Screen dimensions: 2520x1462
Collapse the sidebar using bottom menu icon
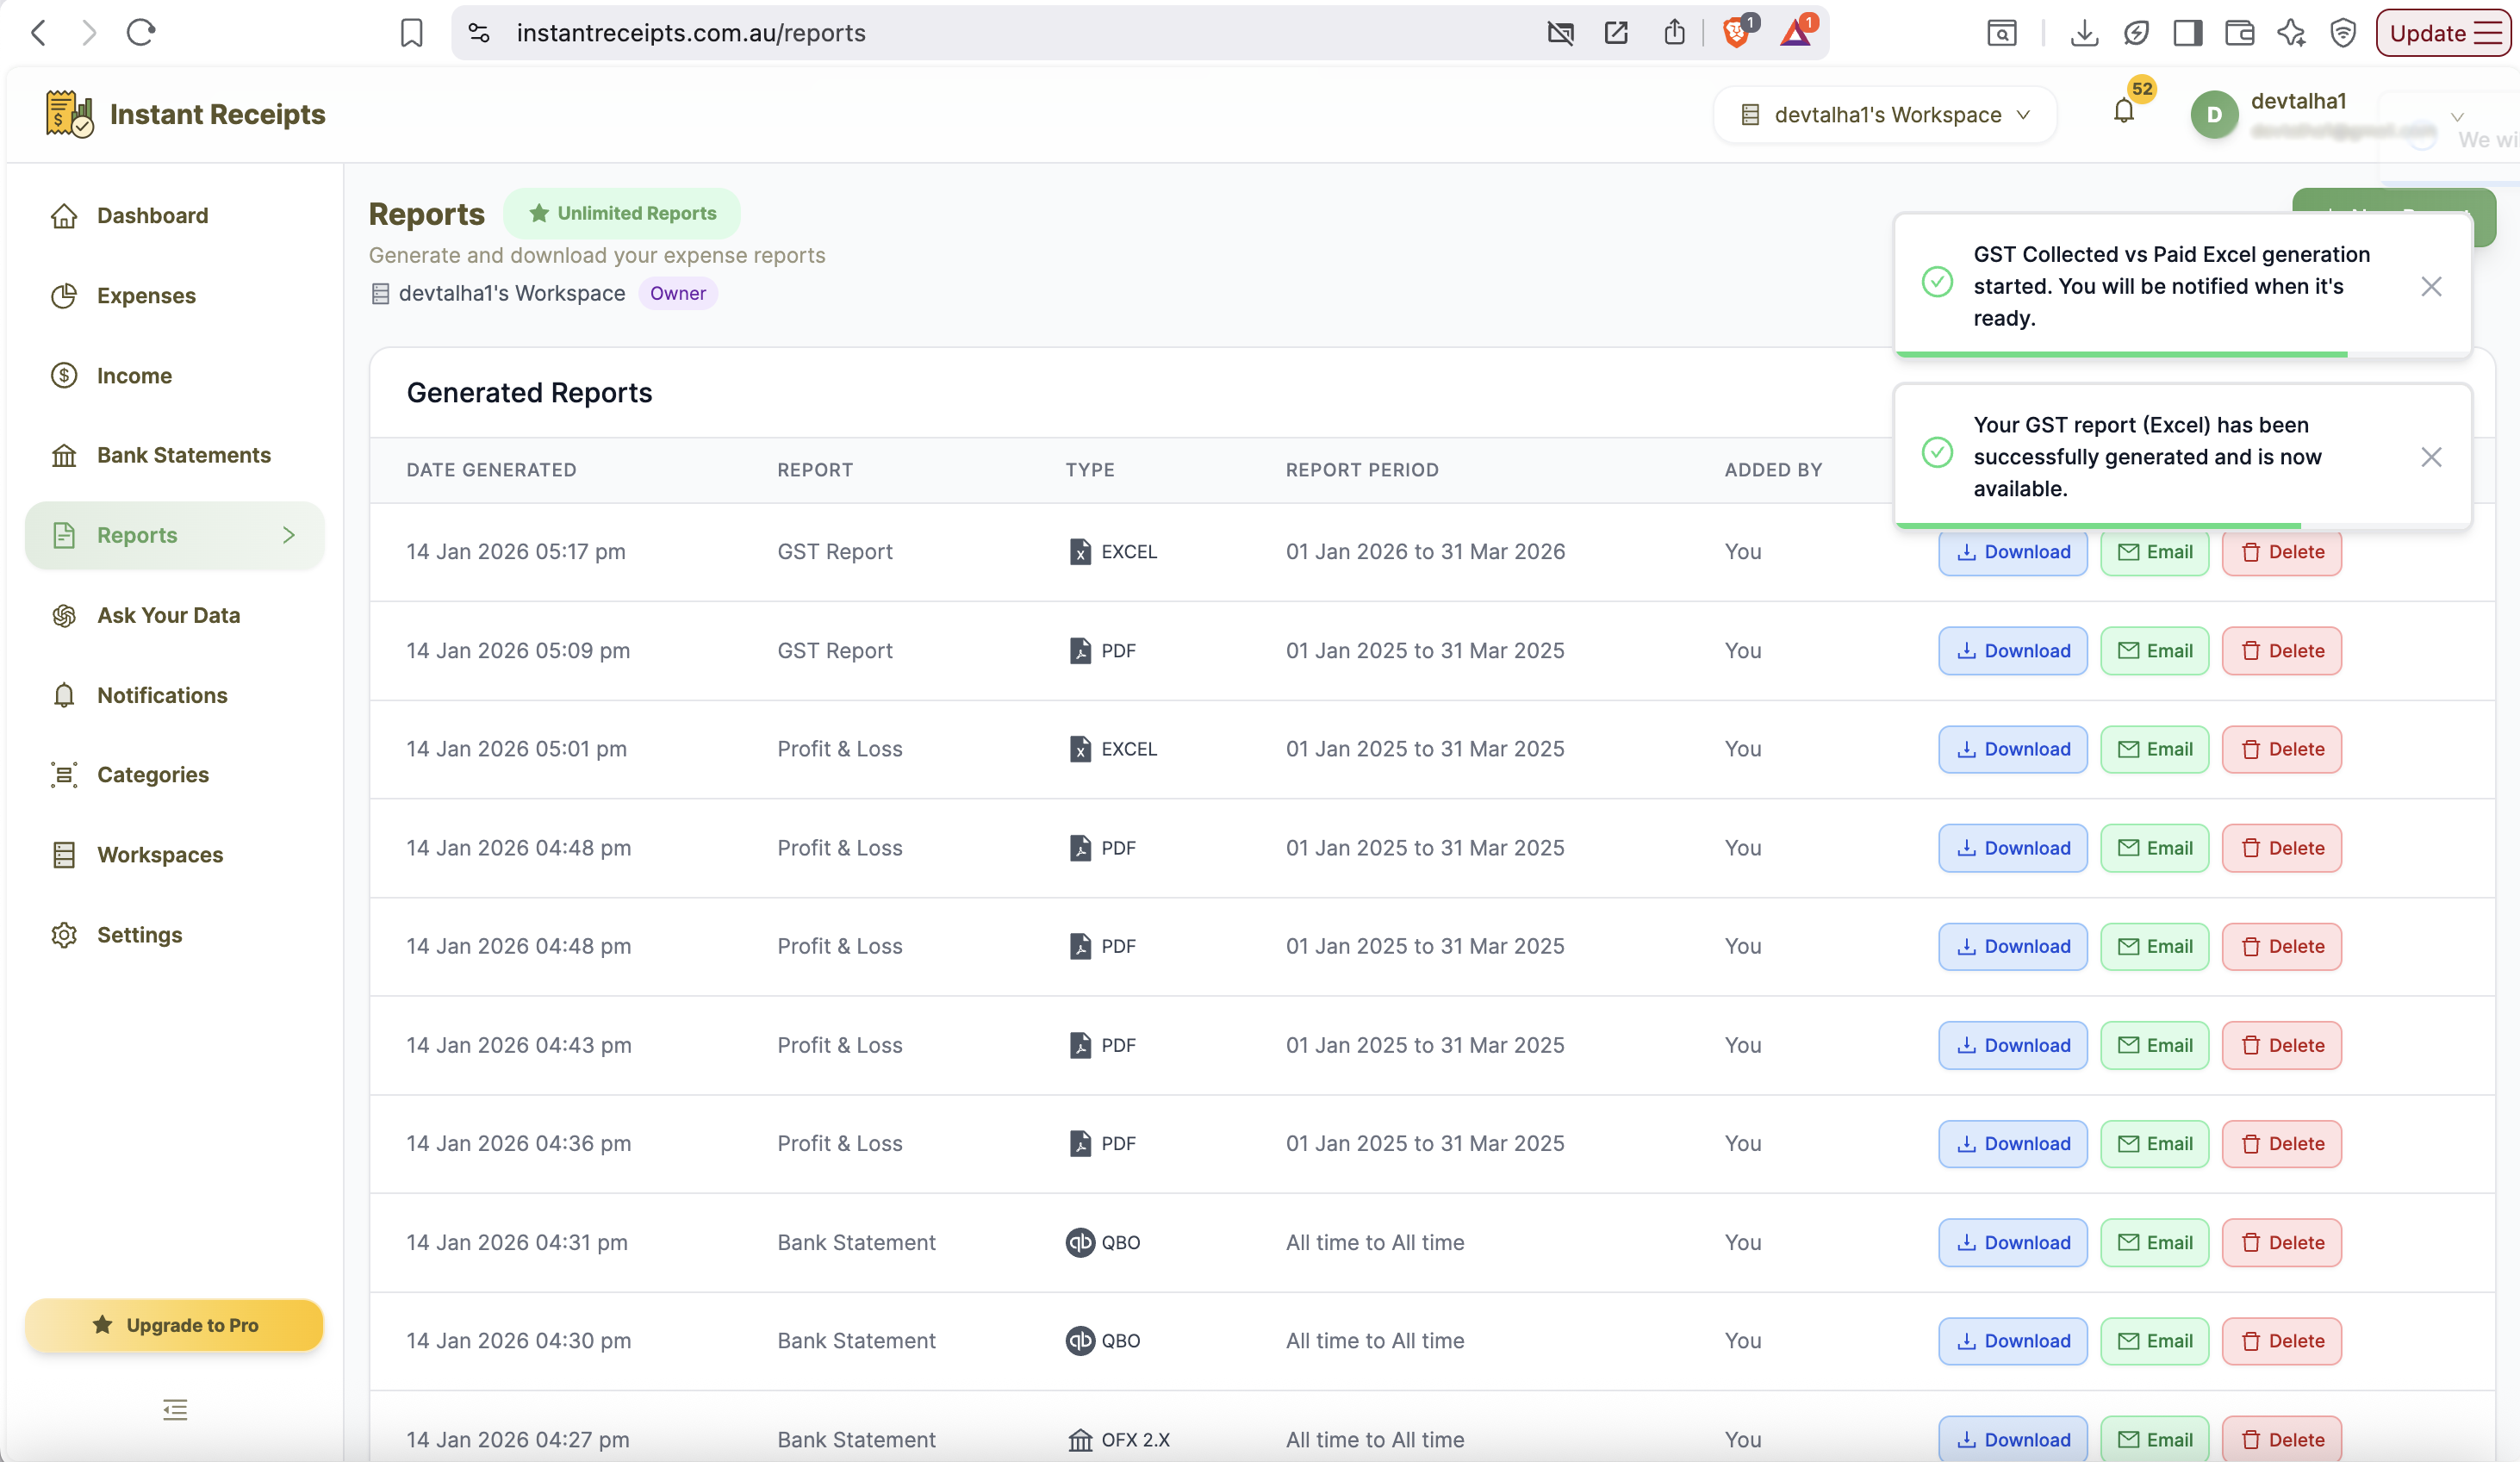(x=175, y=1410)
